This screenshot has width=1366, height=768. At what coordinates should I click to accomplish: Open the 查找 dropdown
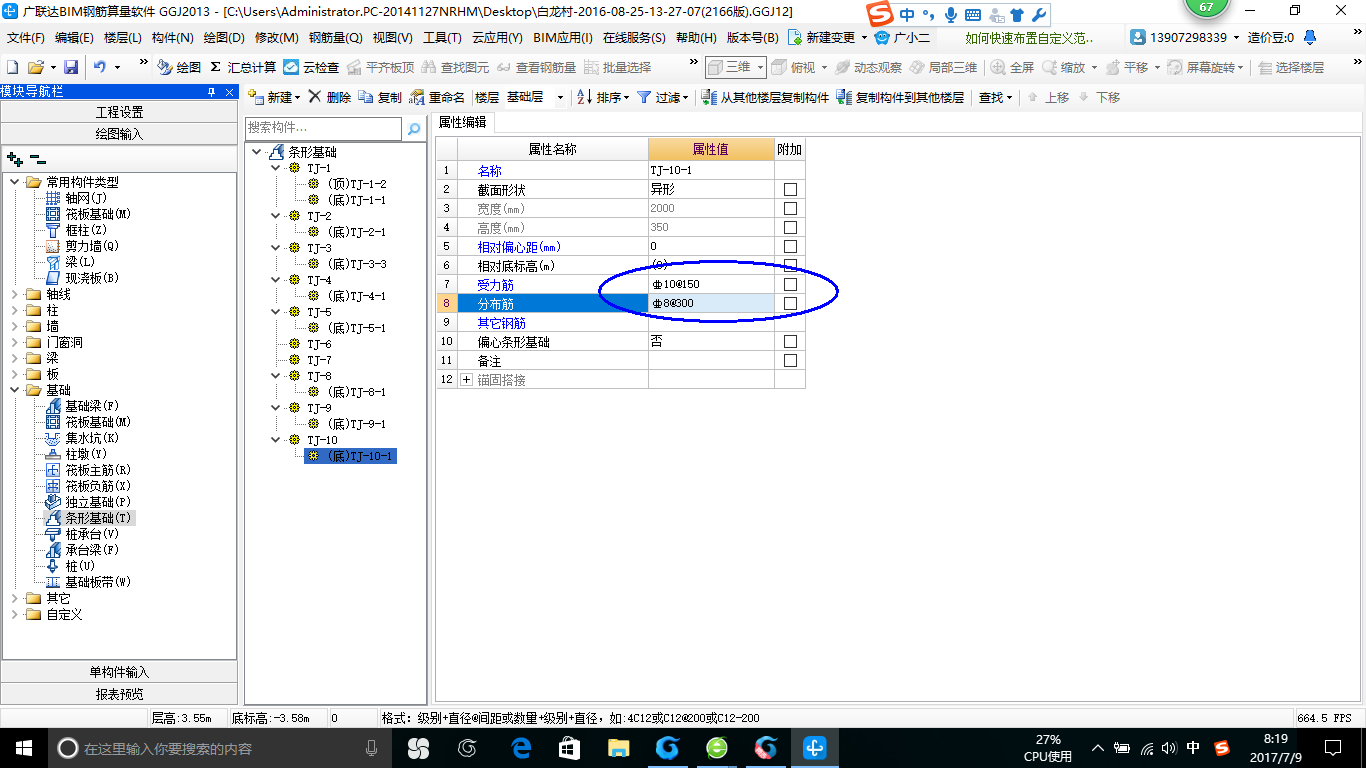coord(996,97)
